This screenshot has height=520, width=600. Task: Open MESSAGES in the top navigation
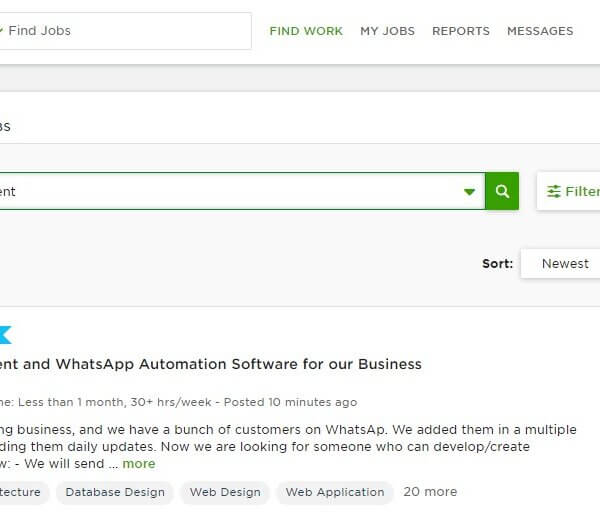(x=540, y=31)
